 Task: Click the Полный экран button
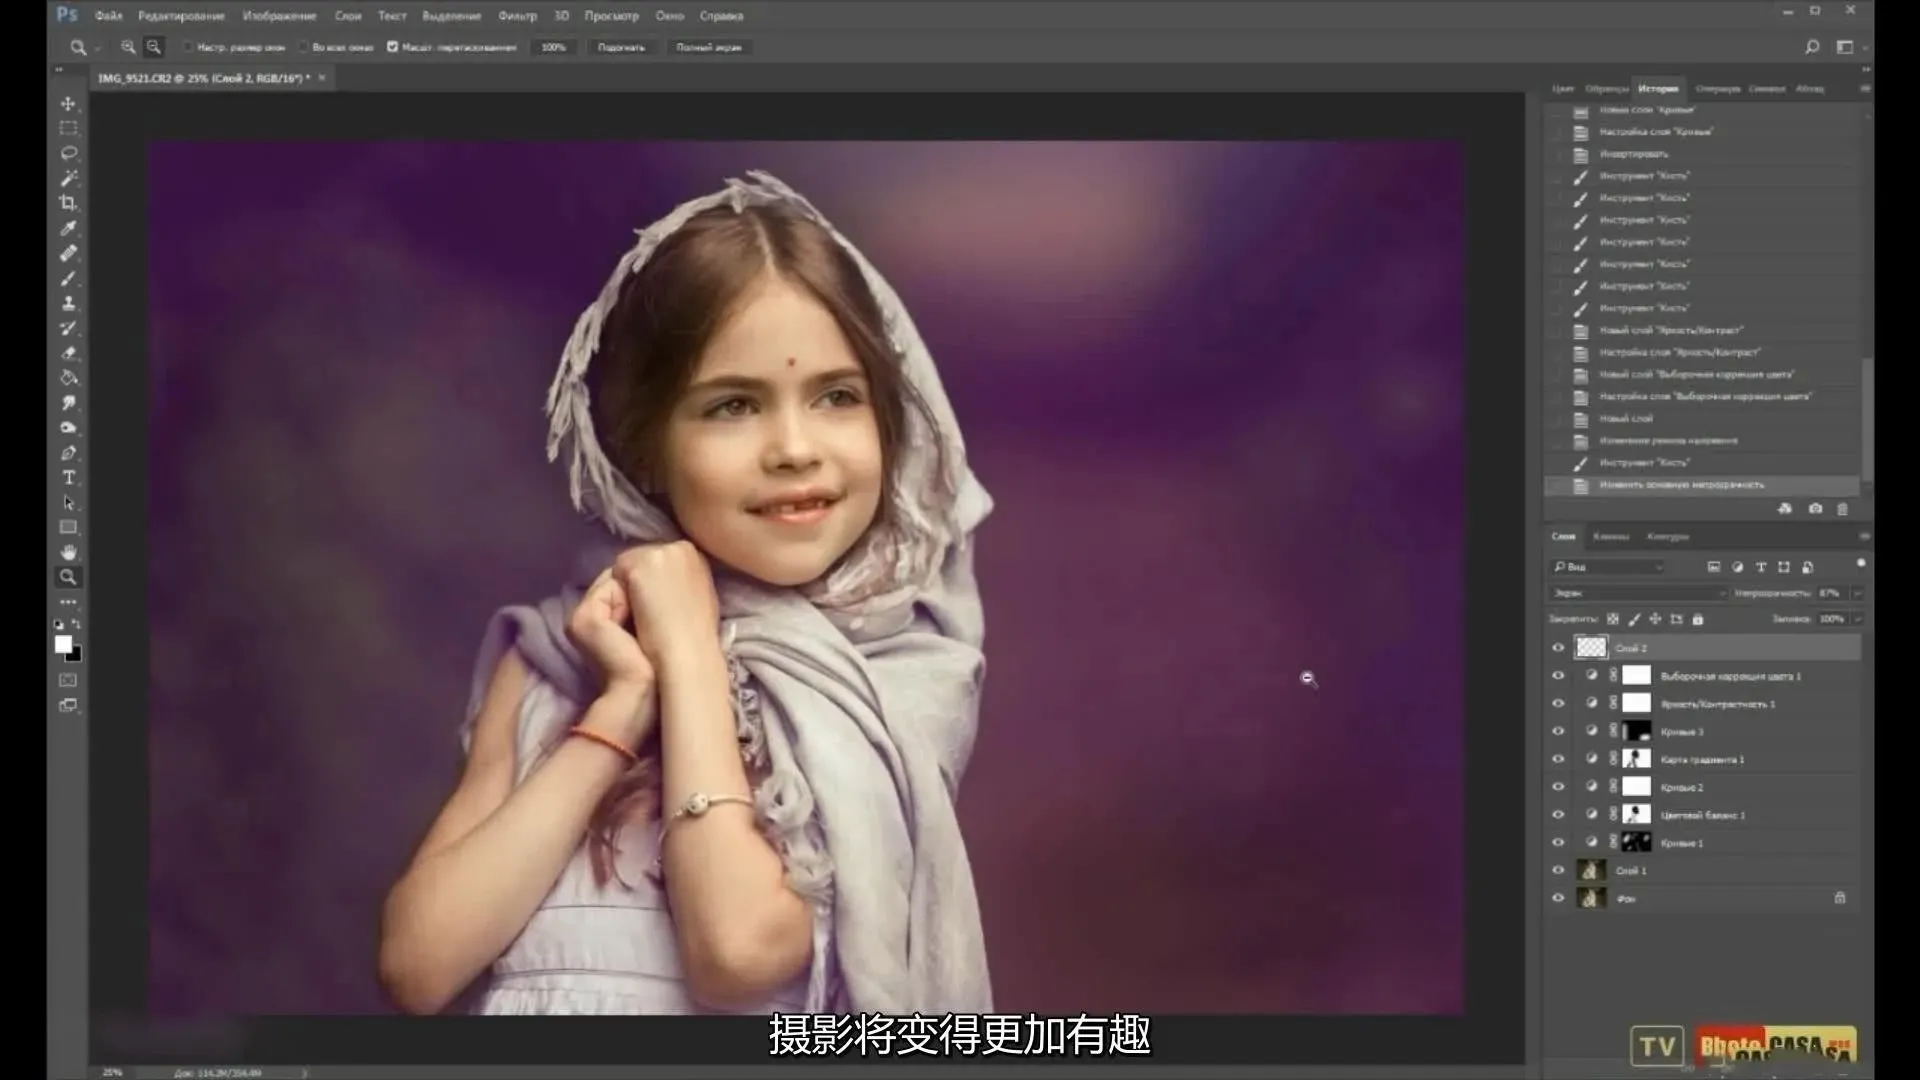click(x=708, y=47)
